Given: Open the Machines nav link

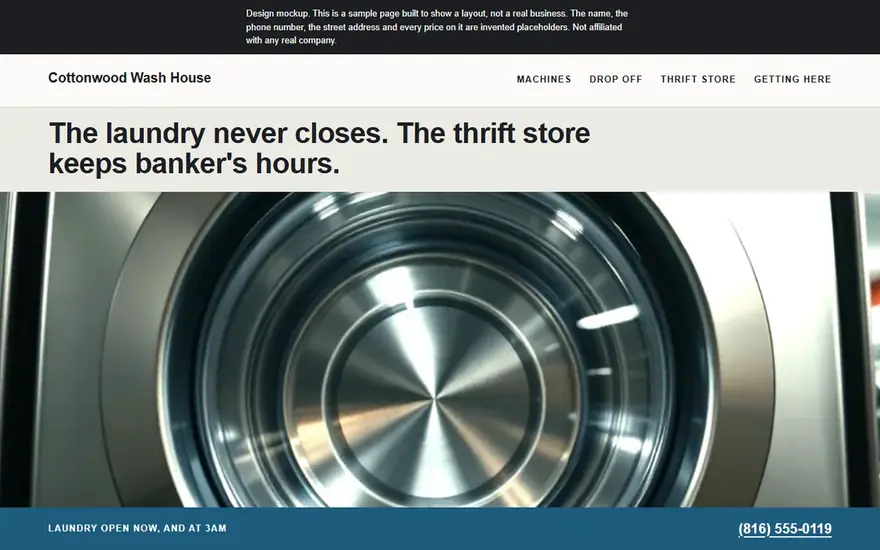Looking at the screenshot, I should (x=543, y=79).
